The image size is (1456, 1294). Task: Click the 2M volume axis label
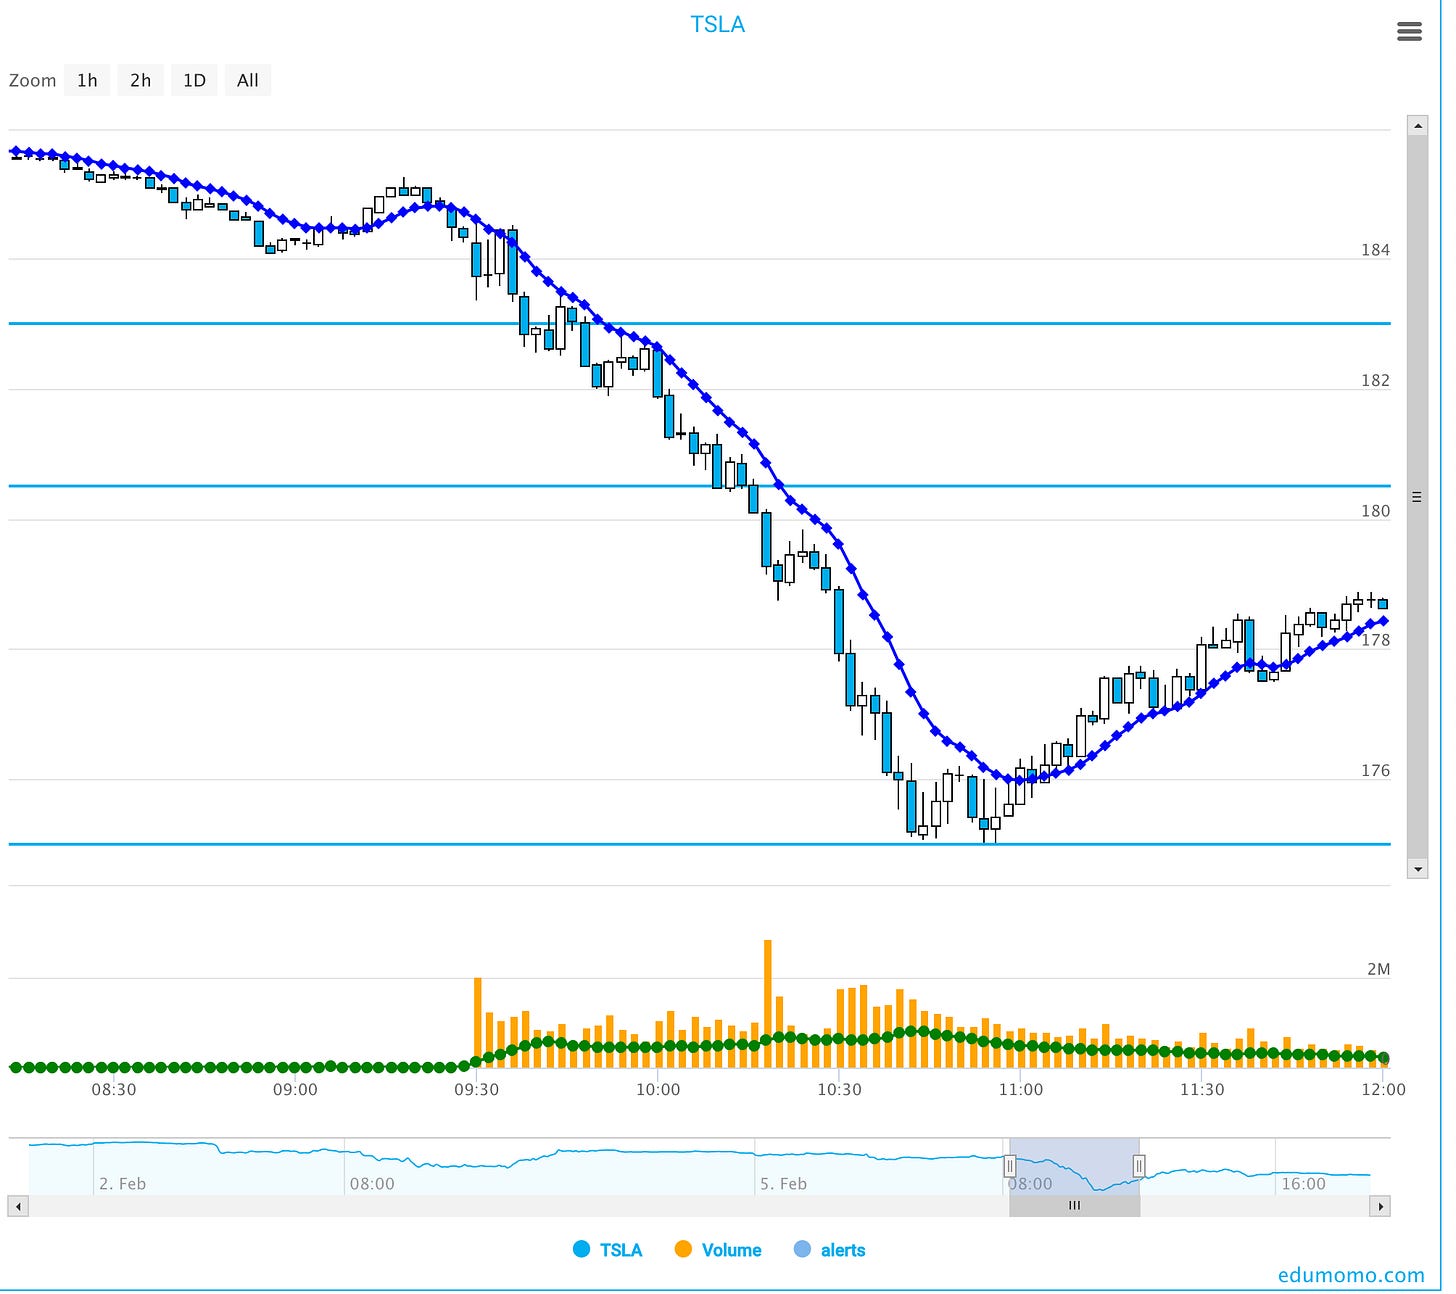tap(1378, 969)
